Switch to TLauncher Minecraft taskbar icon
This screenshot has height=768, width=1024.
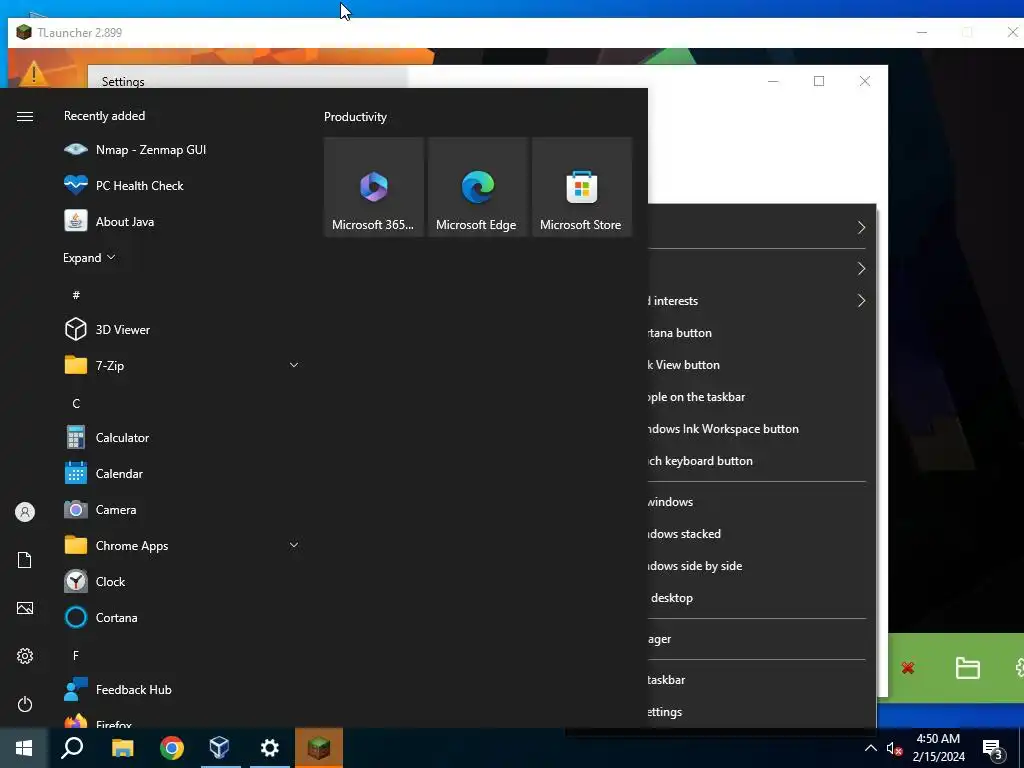click(x=319, y=748)
